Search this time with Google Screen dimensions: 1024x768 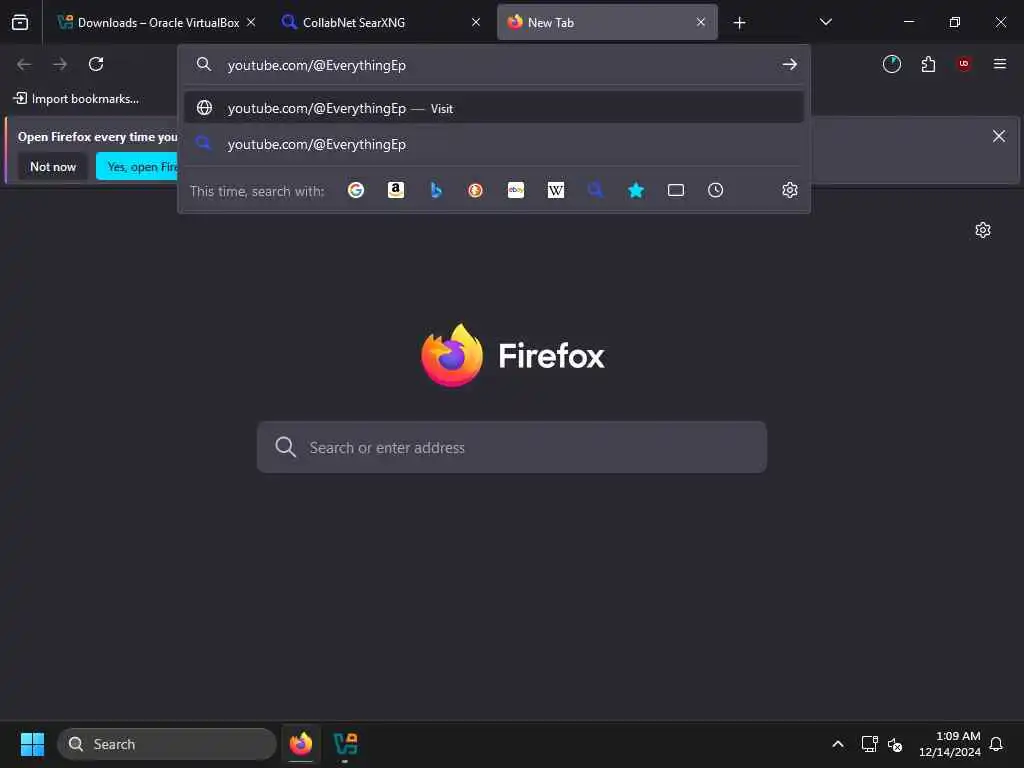[356, 190]
